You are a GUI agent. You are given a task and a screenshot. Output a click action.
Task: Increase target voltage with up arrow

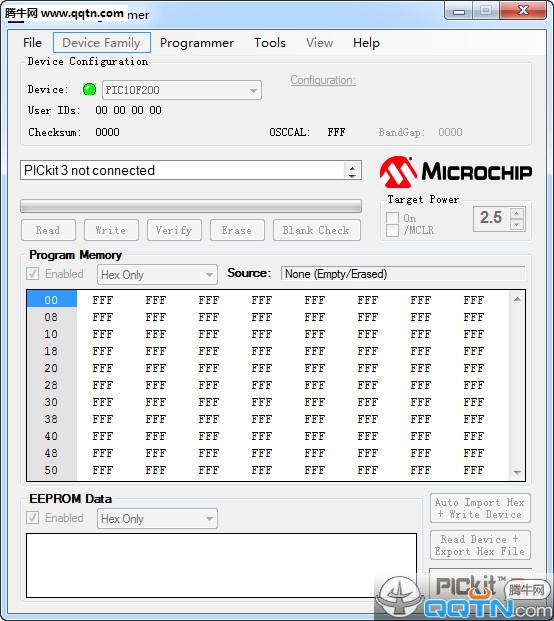[x=516, y=213]
